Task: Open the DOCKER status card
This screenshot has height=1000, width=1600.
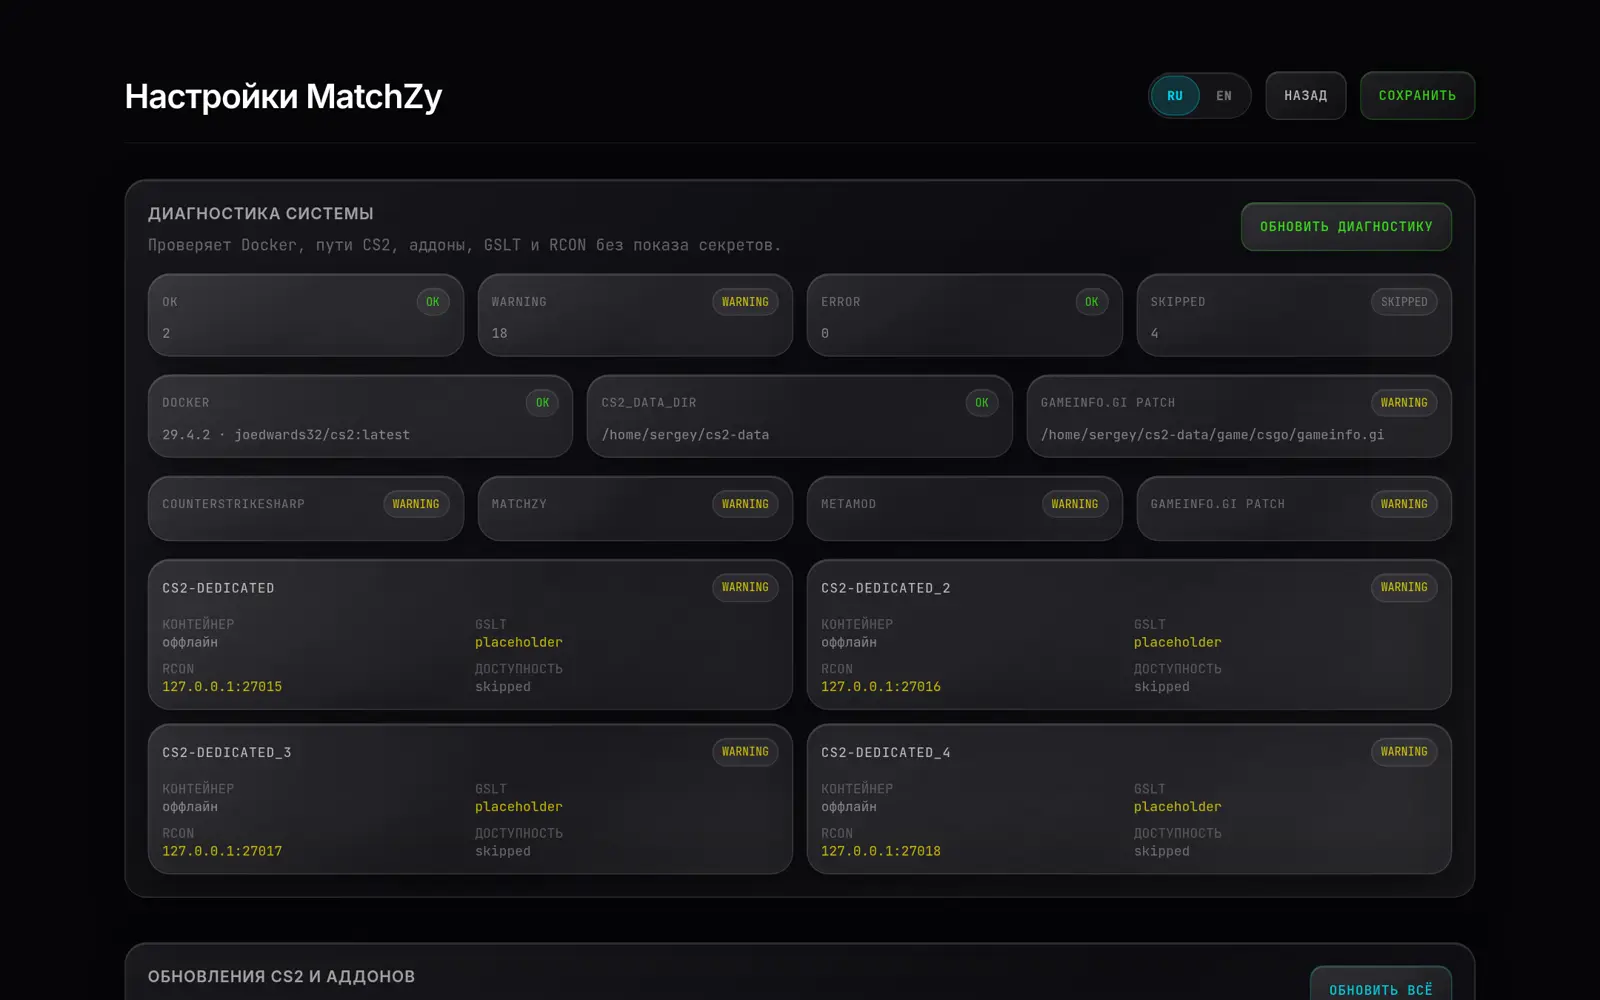Action: 360,416
